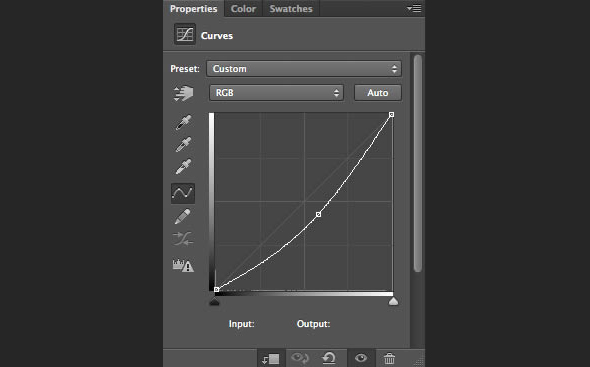Switch to the Color tab
This screenshot has height=367, width=590.
(x=243, y=9)
